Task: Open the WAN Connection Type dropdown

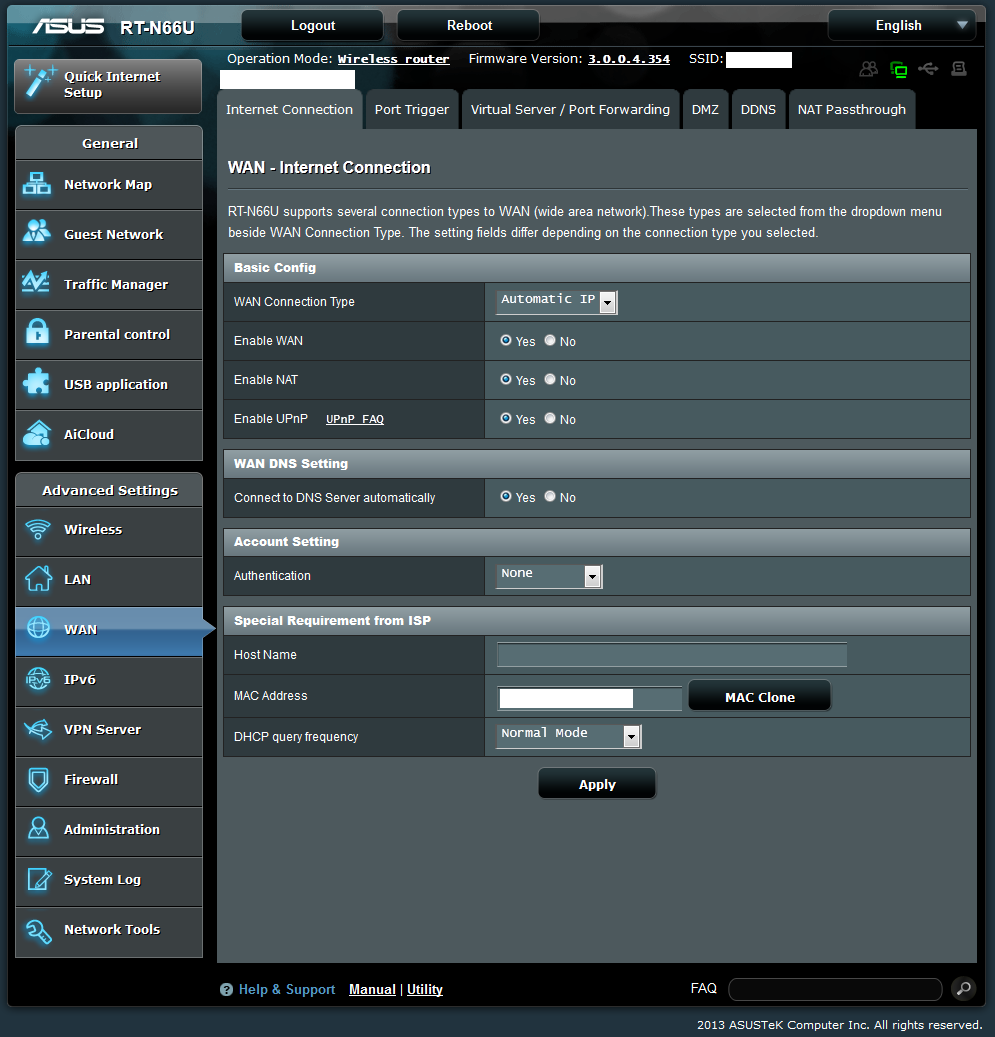Action: (557, 302)
